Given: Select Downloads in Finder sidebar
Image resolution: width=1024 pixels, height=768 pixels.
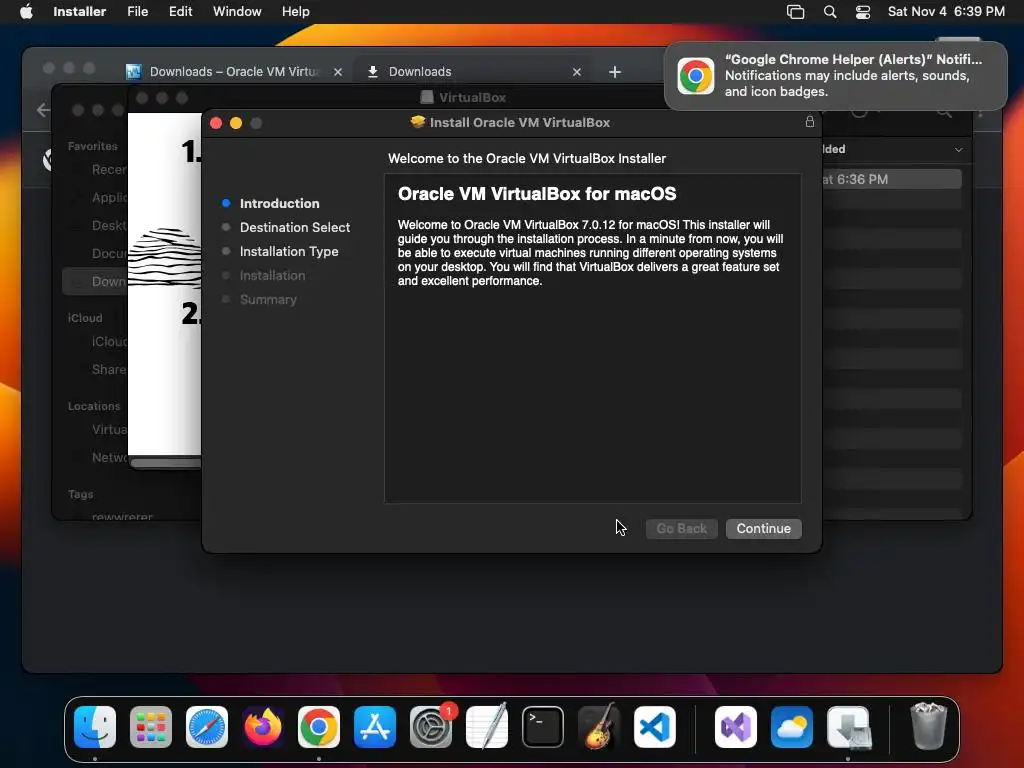Looking at the screenshot, I should click(x=95, y=281).
